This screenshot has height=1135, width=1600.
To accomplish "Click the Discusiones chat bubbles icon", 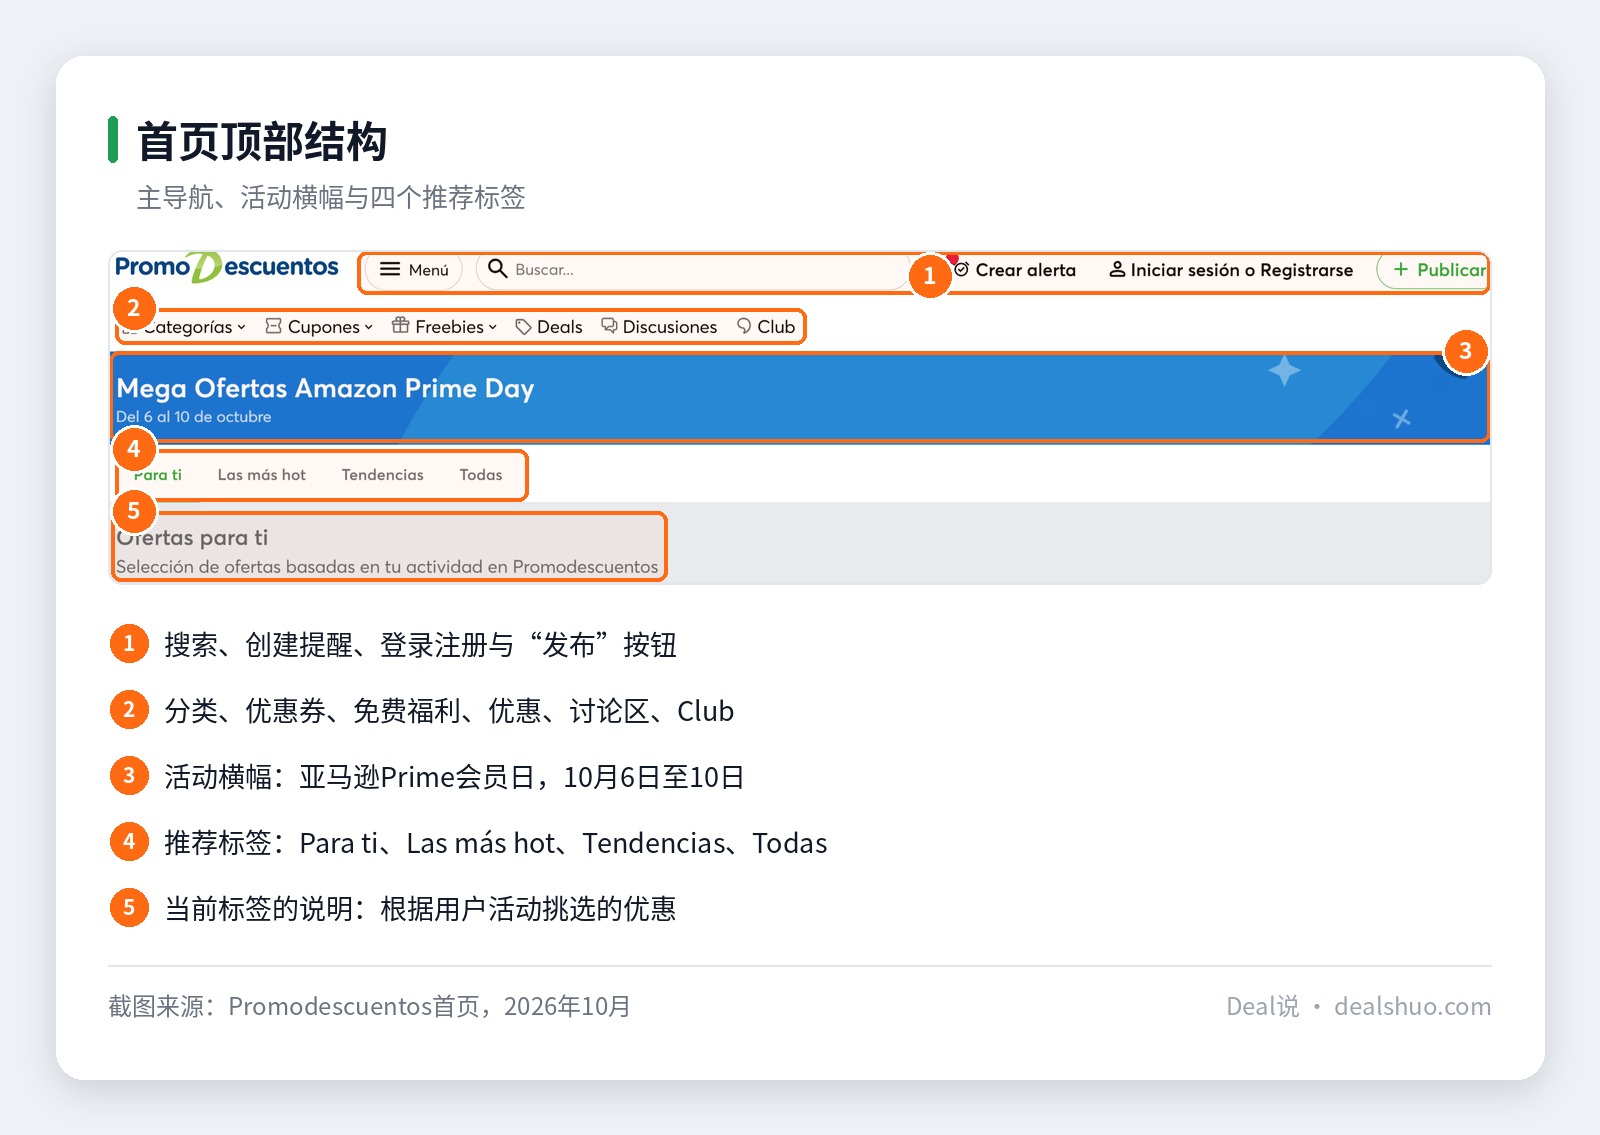I will pos(609,326).
